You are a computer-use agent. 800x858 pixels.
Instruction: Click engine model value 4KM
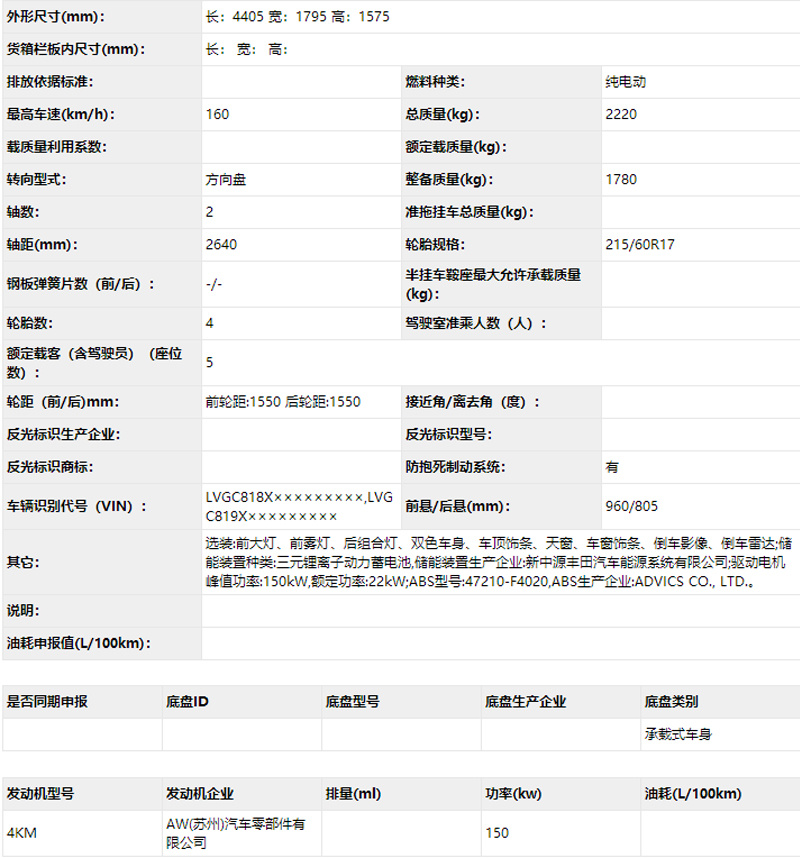click(21, 833)
